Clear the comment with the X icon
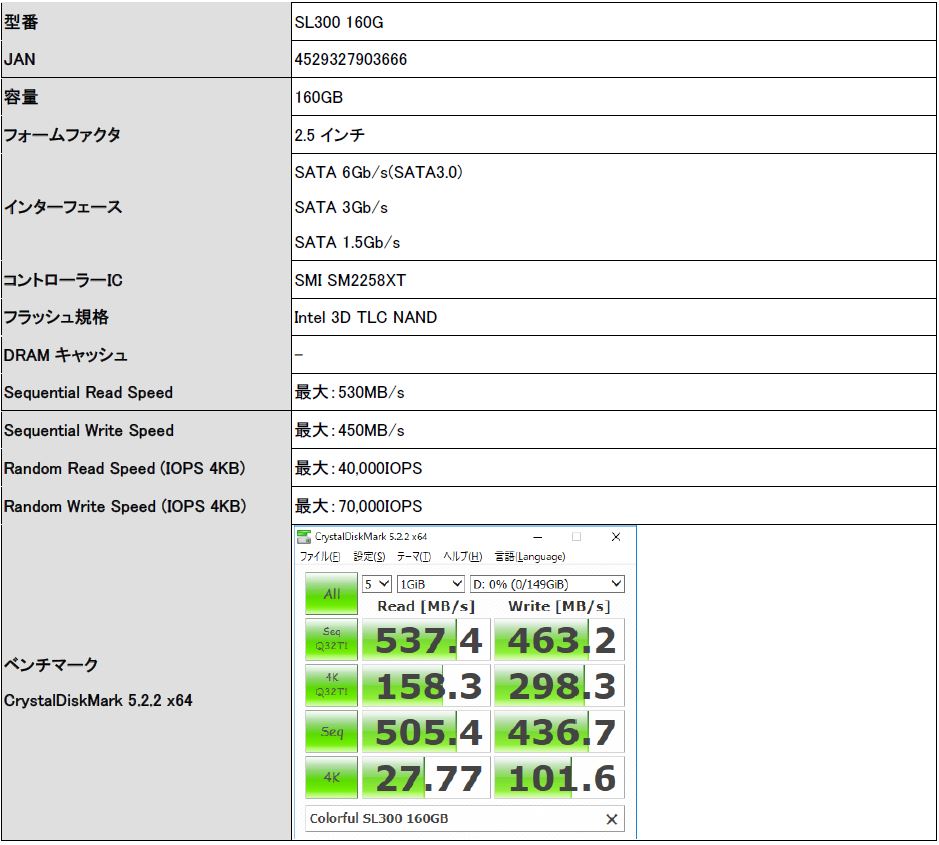 point(612,819)
